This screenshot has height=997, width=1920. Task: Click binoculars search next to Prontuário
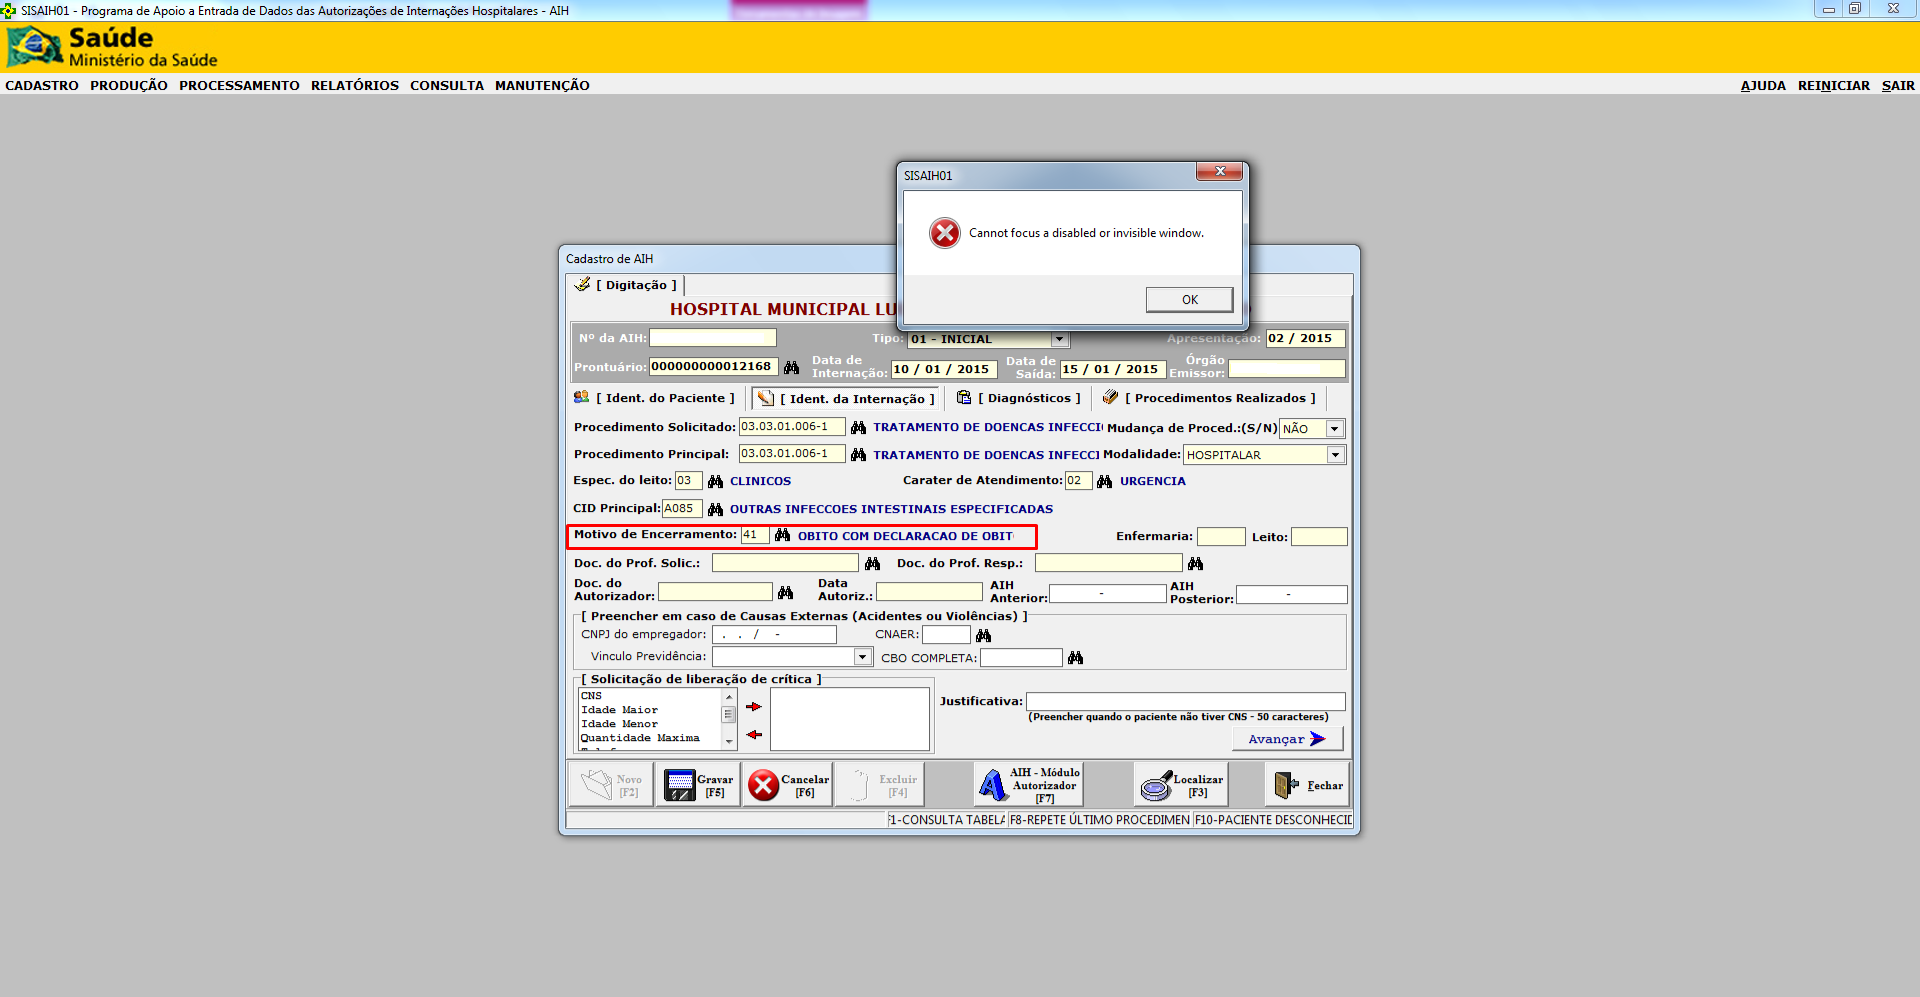791,368
